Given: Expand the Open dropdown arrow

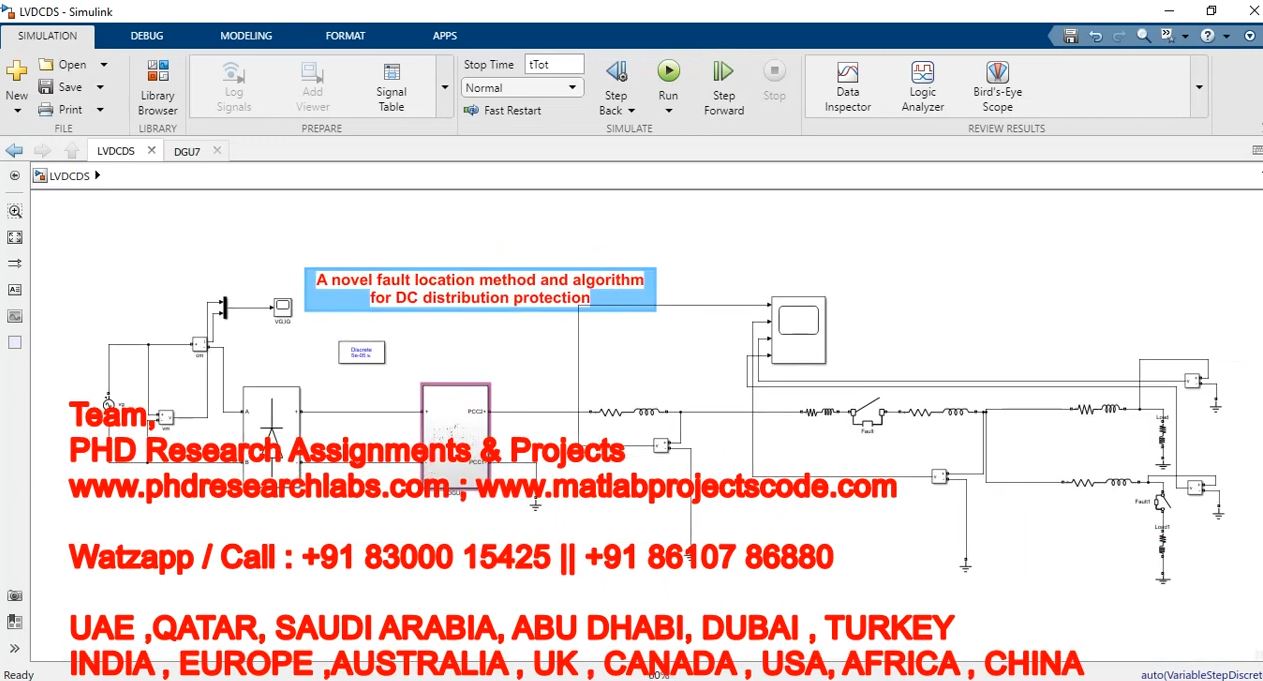Looking at the screenshot, I should point(103,65).
